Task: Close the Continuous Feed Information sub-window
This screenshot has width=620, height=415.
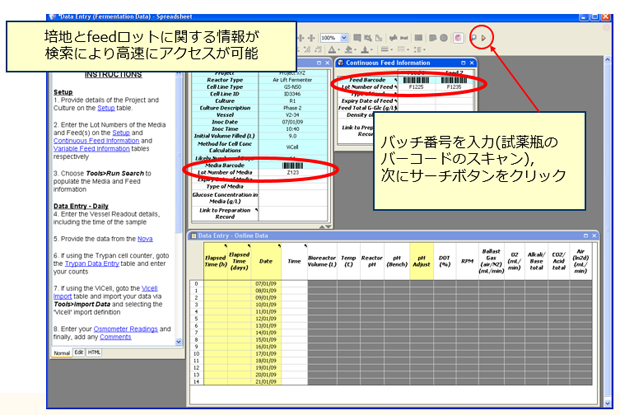Action: click(472, 63)
